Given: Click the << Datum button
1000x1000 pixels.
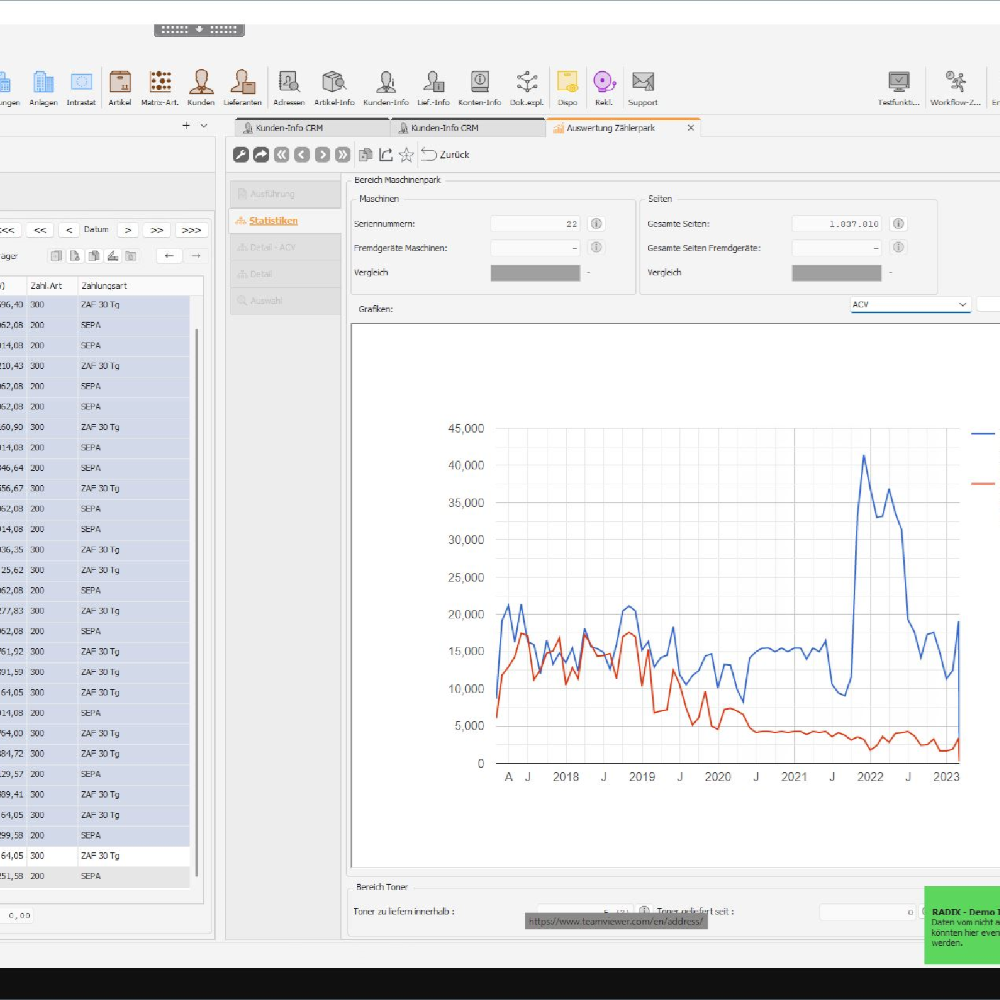Looking at the screenshot, I should [40, 230].
